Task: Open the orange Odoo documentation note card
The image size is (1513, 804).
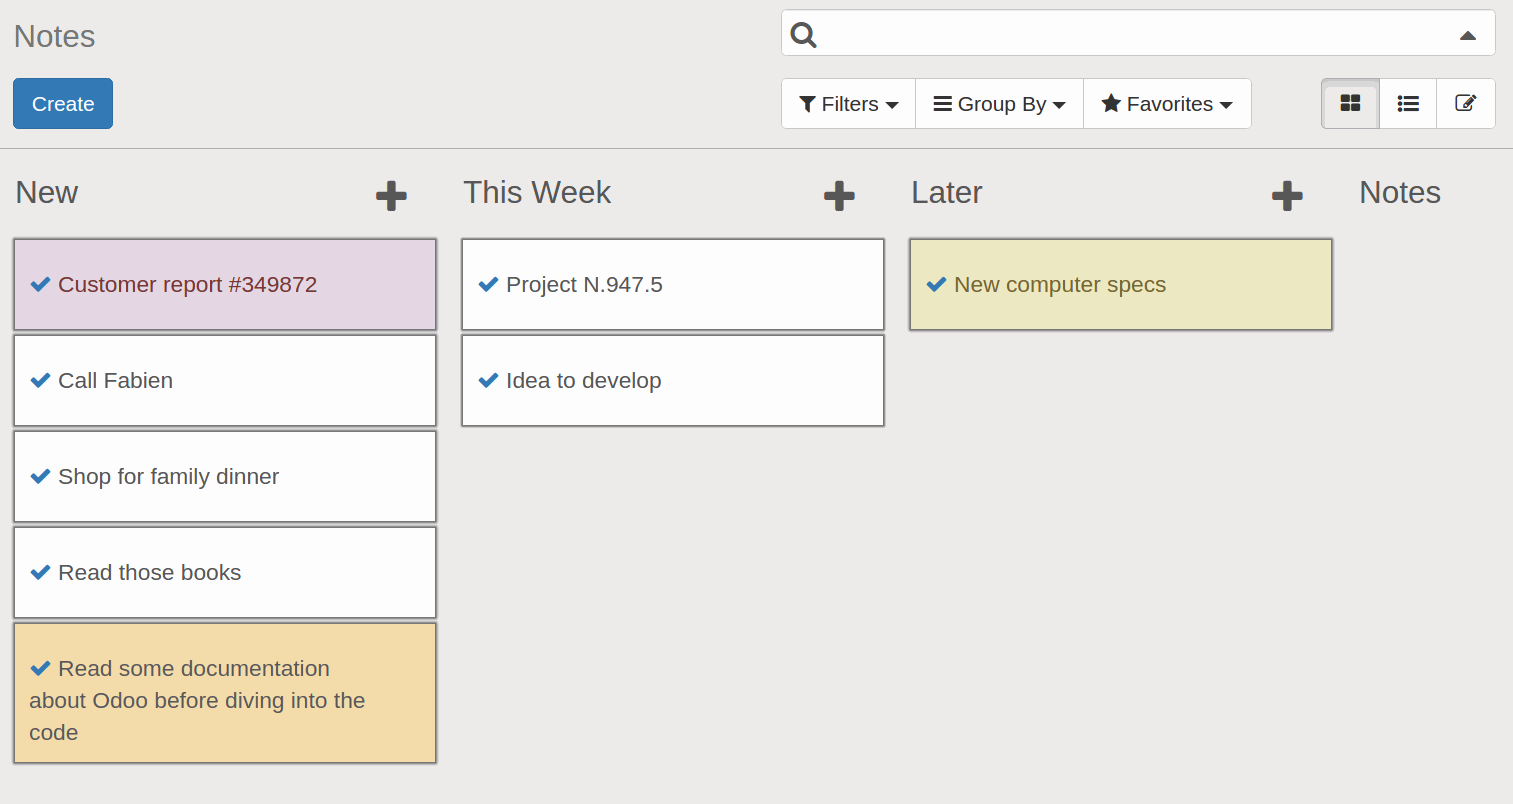Action: tap(225, 700)
